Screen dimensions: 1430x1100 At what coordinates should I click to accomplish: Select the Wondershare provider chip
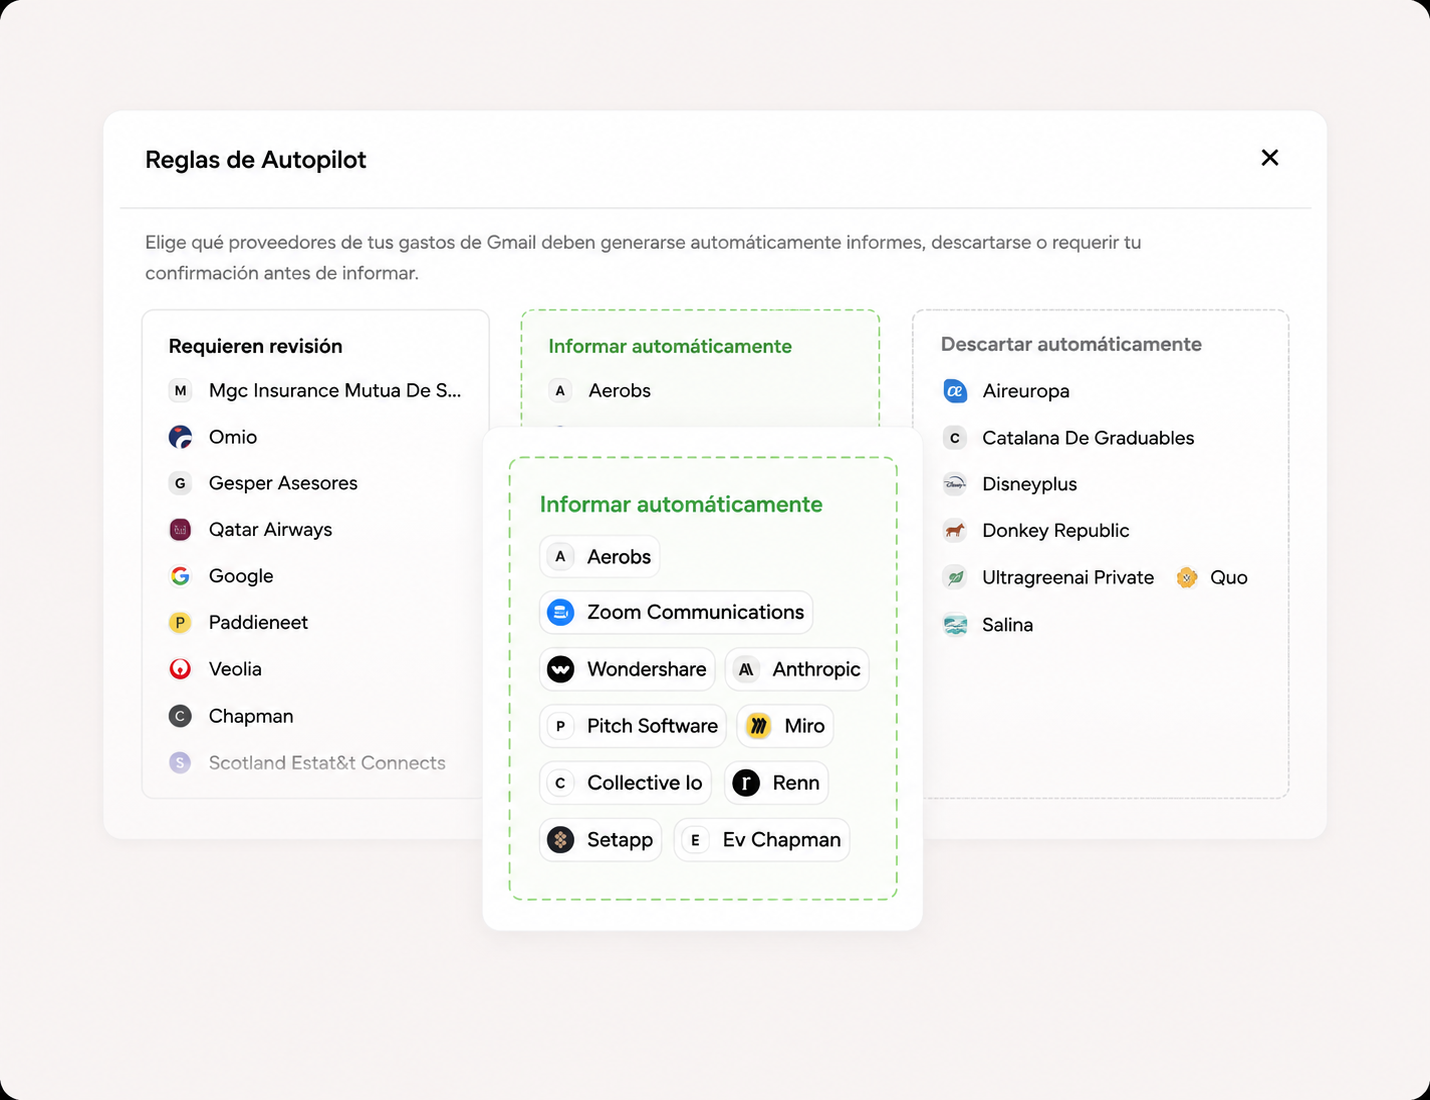(x=627, y=669)
